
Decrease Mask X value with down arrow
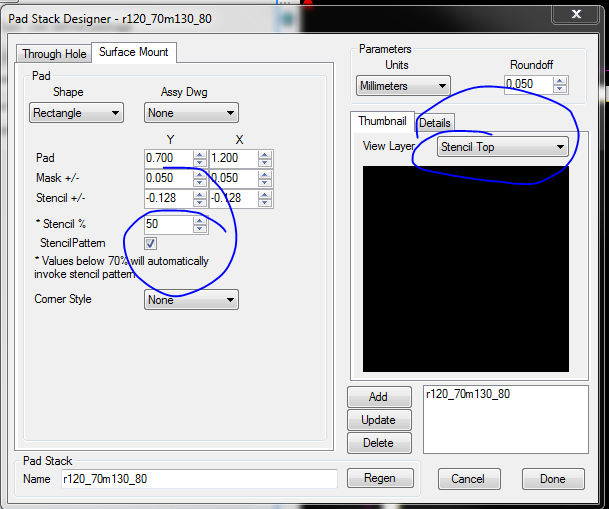click(x=265, y=182)
